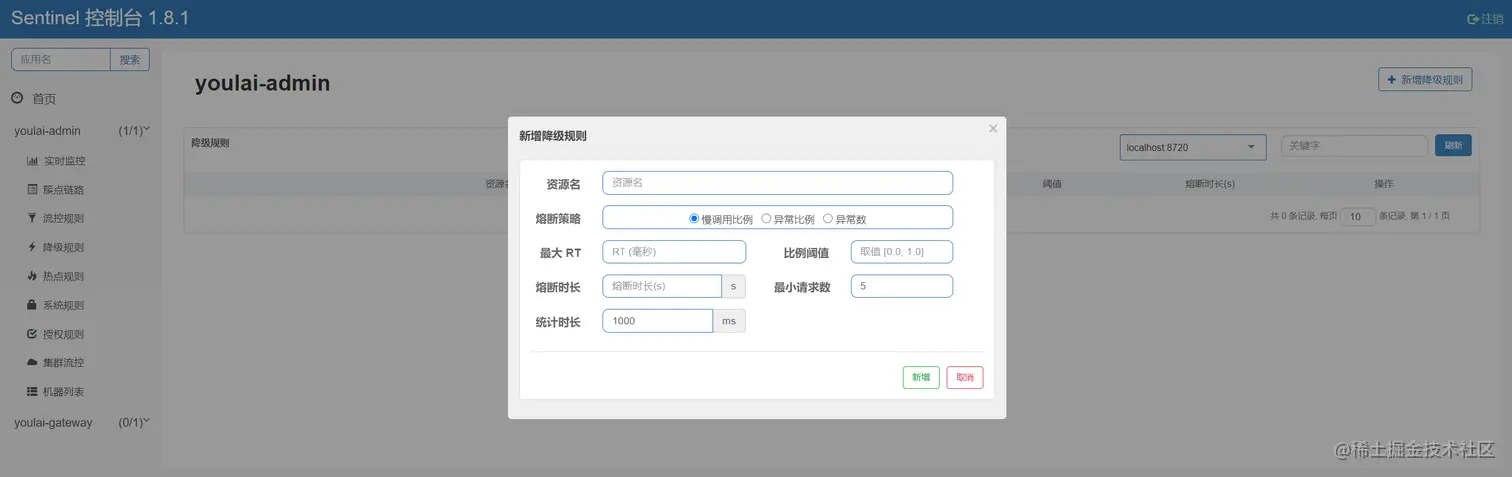
Task: Click the 关键字 keyword filter field
Action: pyautogui.click(x=1354, y=146)
